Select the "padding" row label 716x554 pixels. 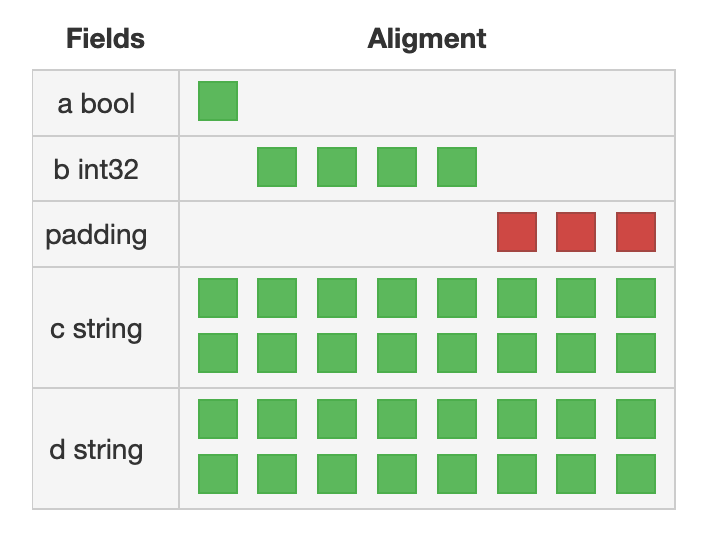(x=96, y=235)
